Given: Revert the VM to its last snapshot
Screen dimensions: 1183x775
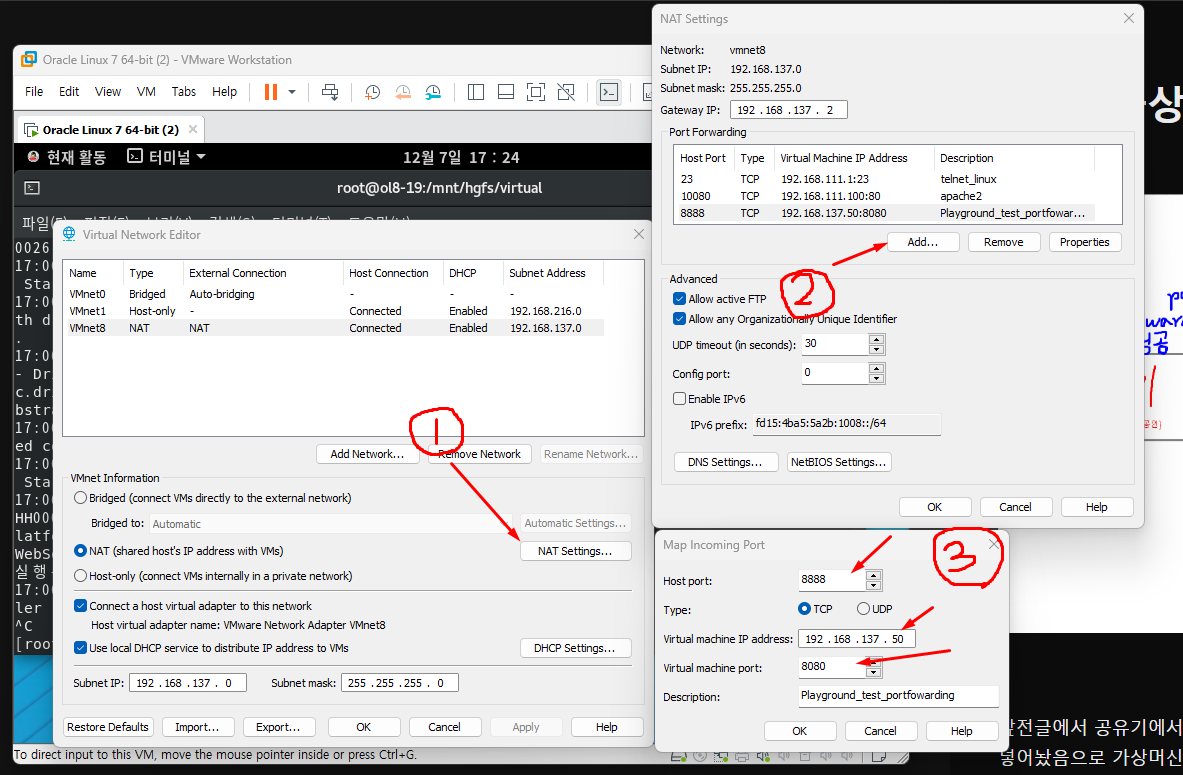Looking at the screenshot, I should (x=403, y=92).
